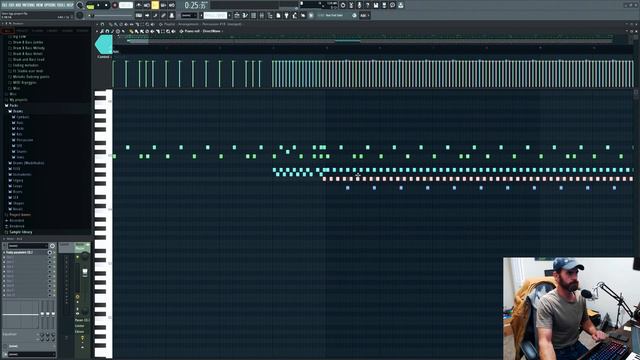The width and height of the screenshot is (640, 360).
Task: Click the record button
Action: pos(115,5)
